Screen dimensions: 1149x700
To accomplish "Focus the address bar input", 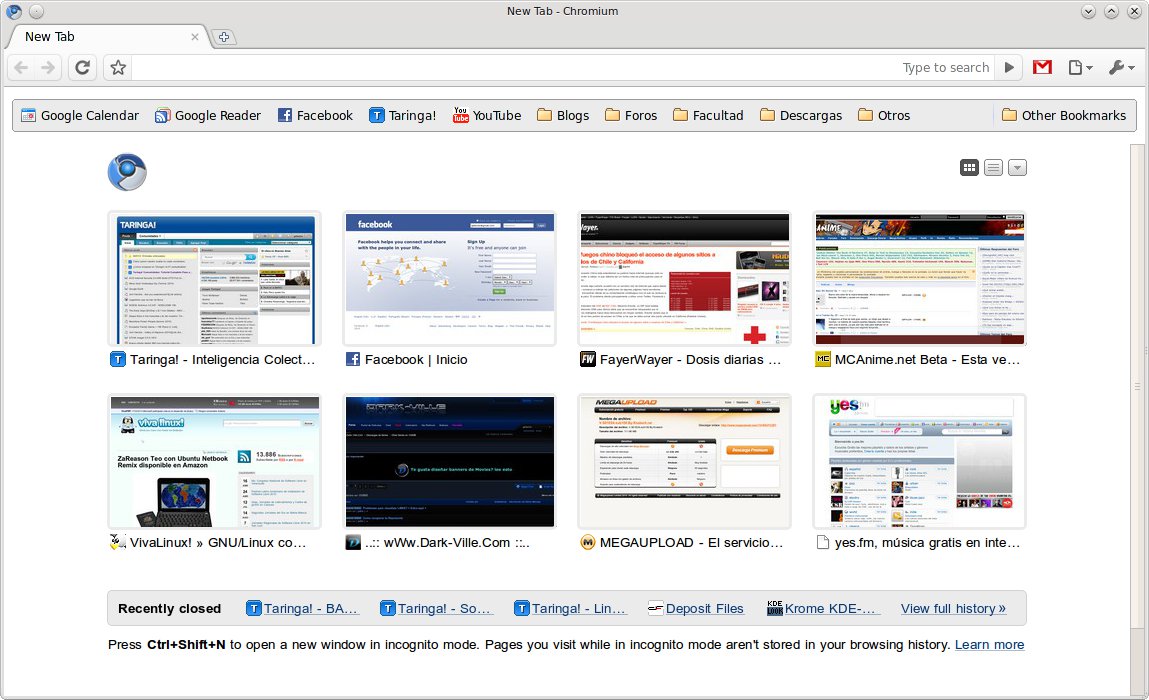I will 513,67.
